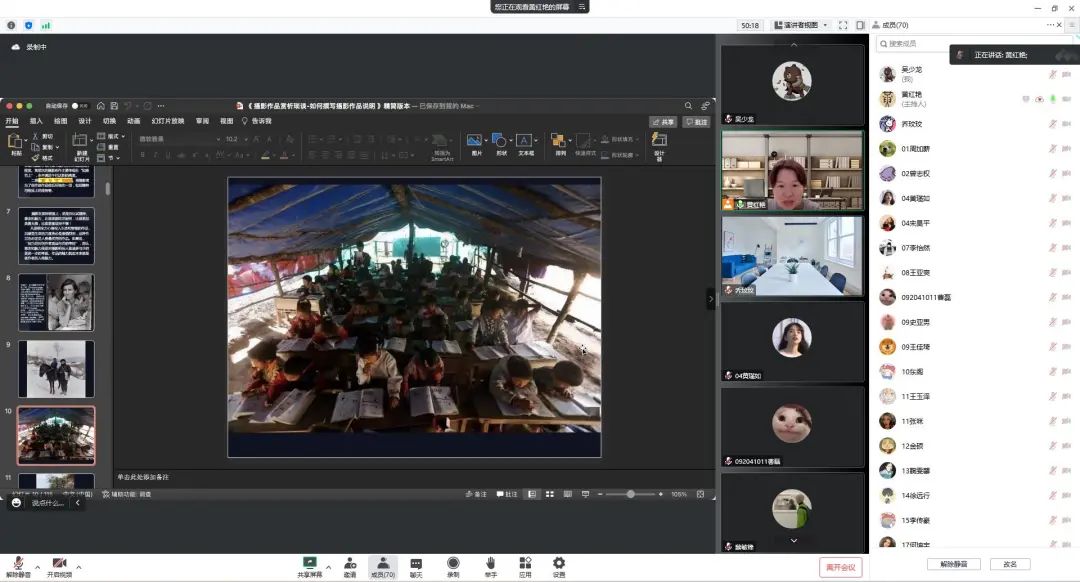The width and height of the screenshot is (1080, 582).
Task: Turn on camera with 开启视频
Action: [60, 566]
